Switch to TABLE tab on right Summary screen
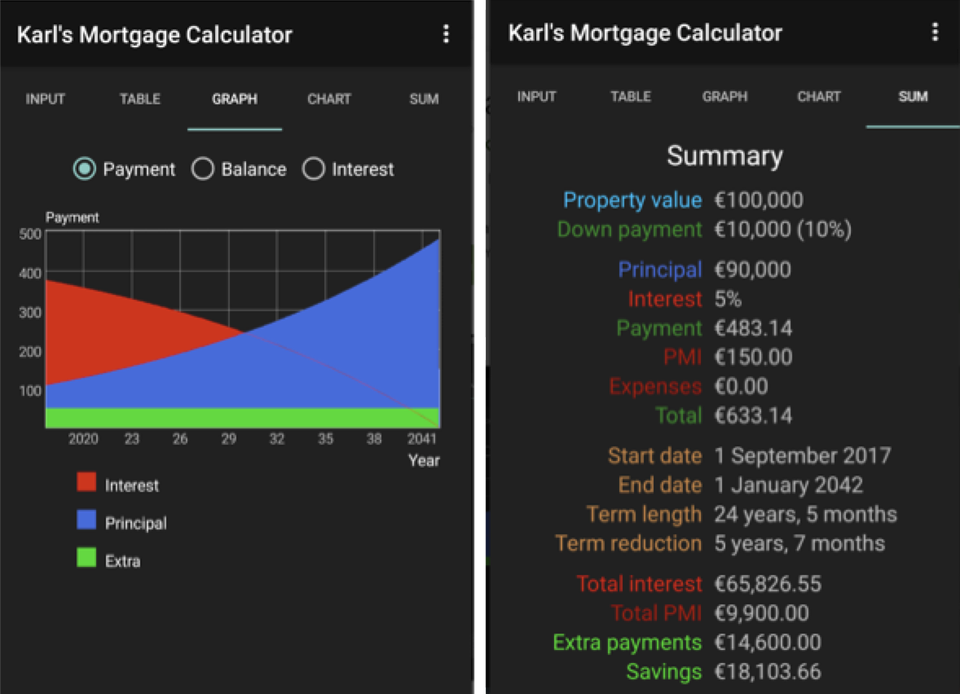The image size is (960, 694). pyautogui.click(x=631, y=97)
